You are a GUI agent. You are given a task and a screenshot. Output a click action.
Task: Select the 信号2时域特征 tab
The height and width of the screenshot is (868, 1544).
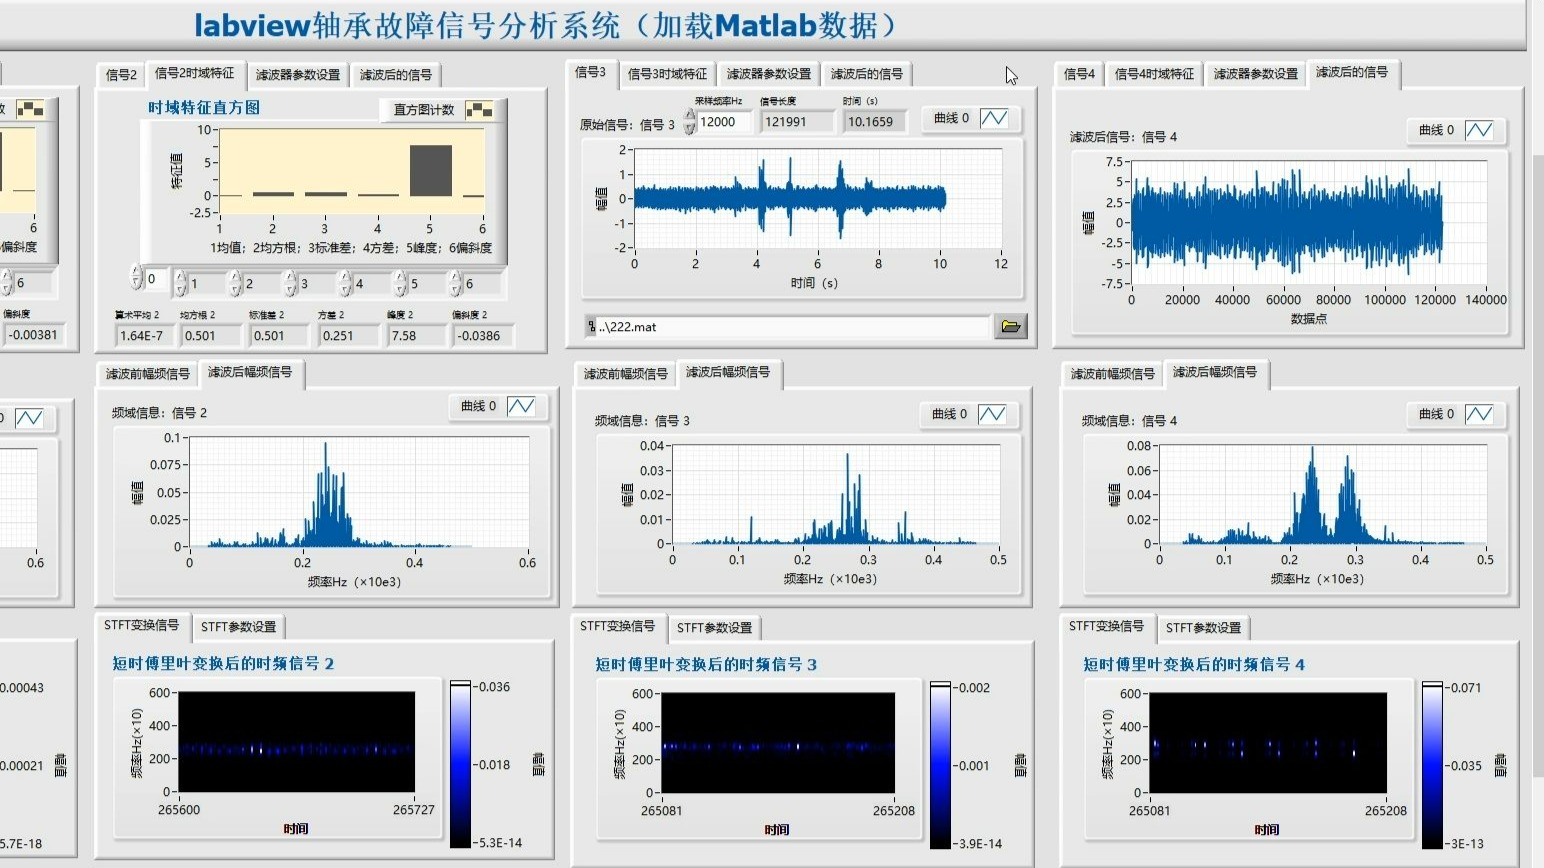[x=195, y=73]
